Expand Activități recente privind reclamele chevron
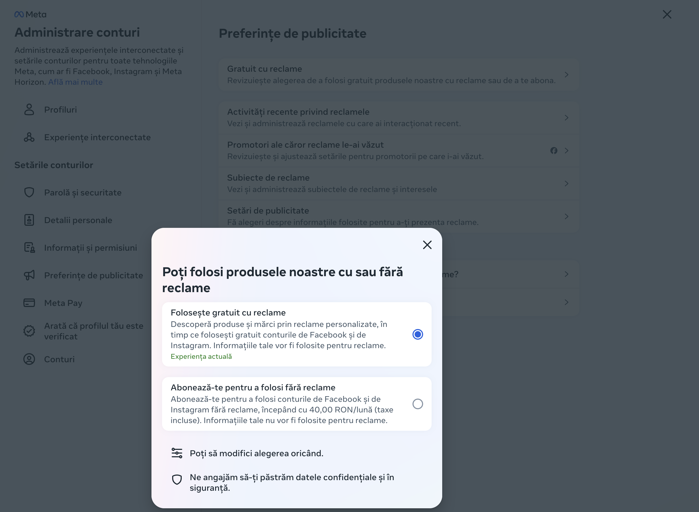The image size is (699, 512). (x=566, y=118)
